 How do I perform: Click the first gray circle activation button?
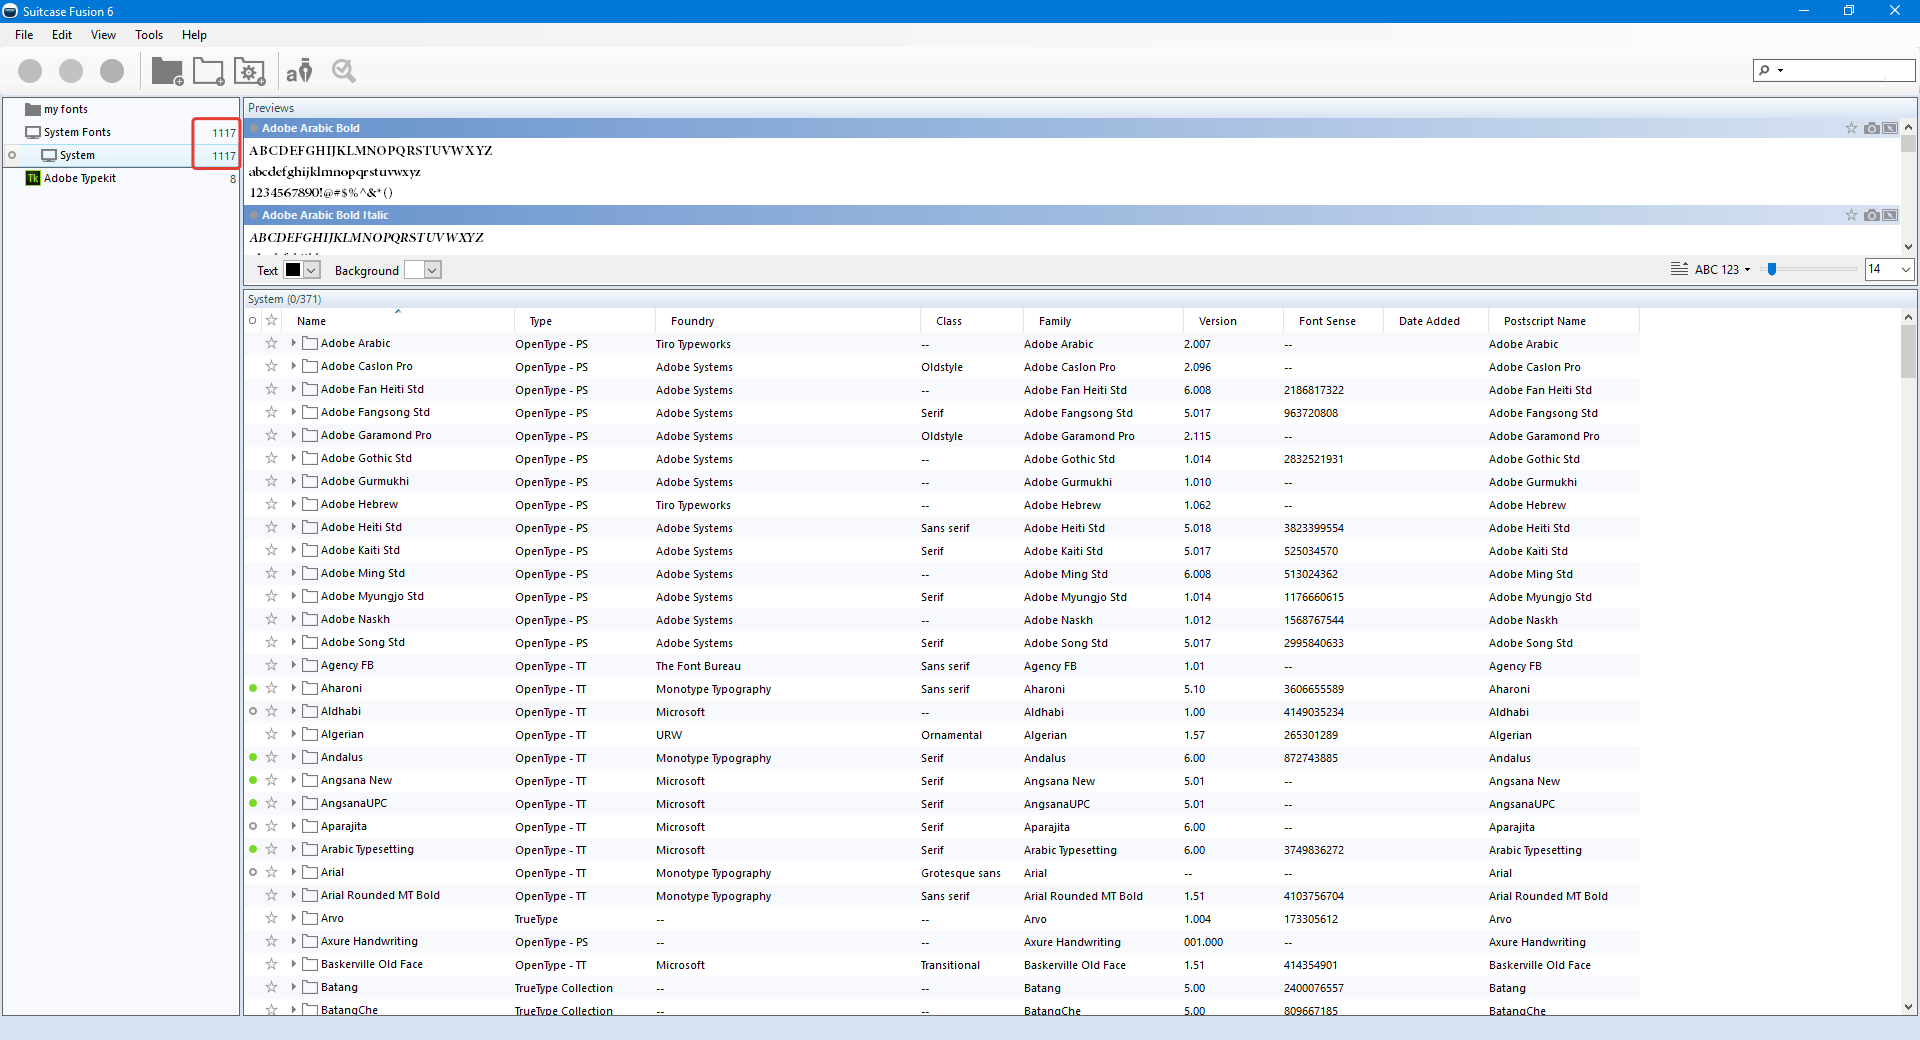(30, 71)
